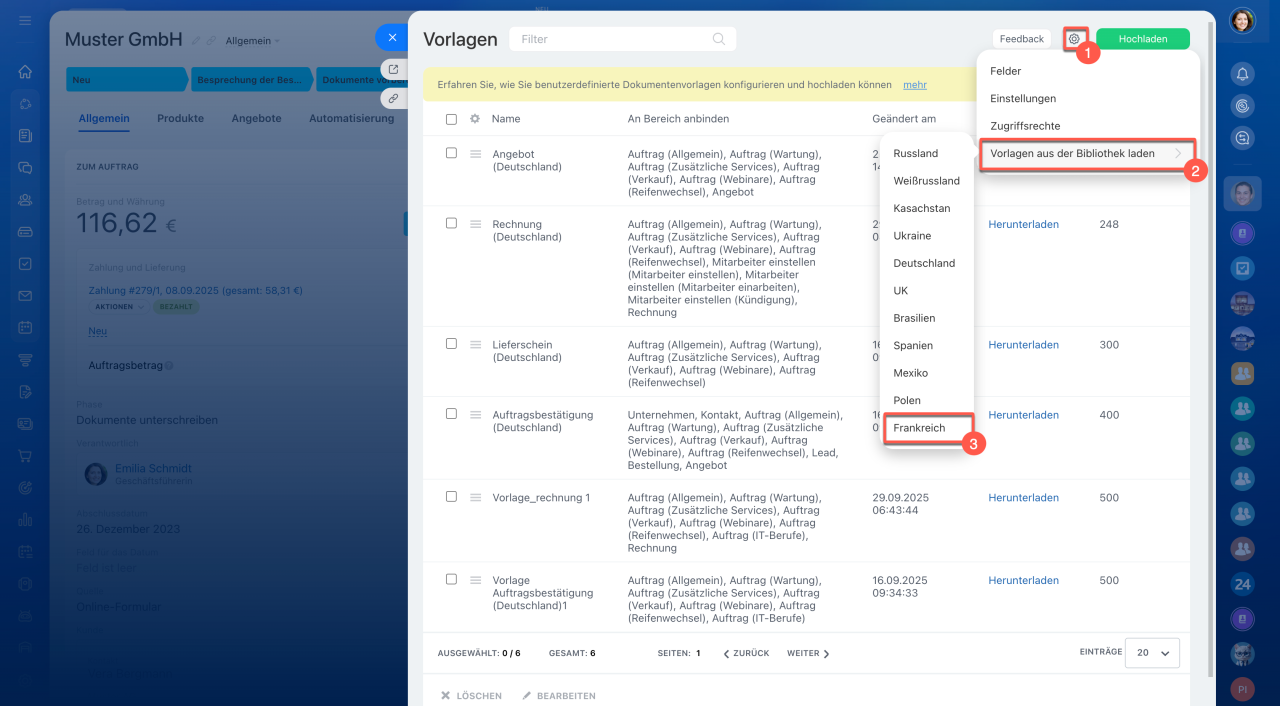Switch to the Produkte tab in deal window

[180, 118]
